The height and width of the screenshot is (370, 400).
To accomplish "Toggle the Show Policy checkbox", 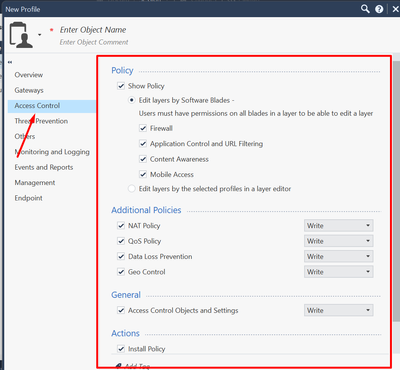I will tap(121, 86).
